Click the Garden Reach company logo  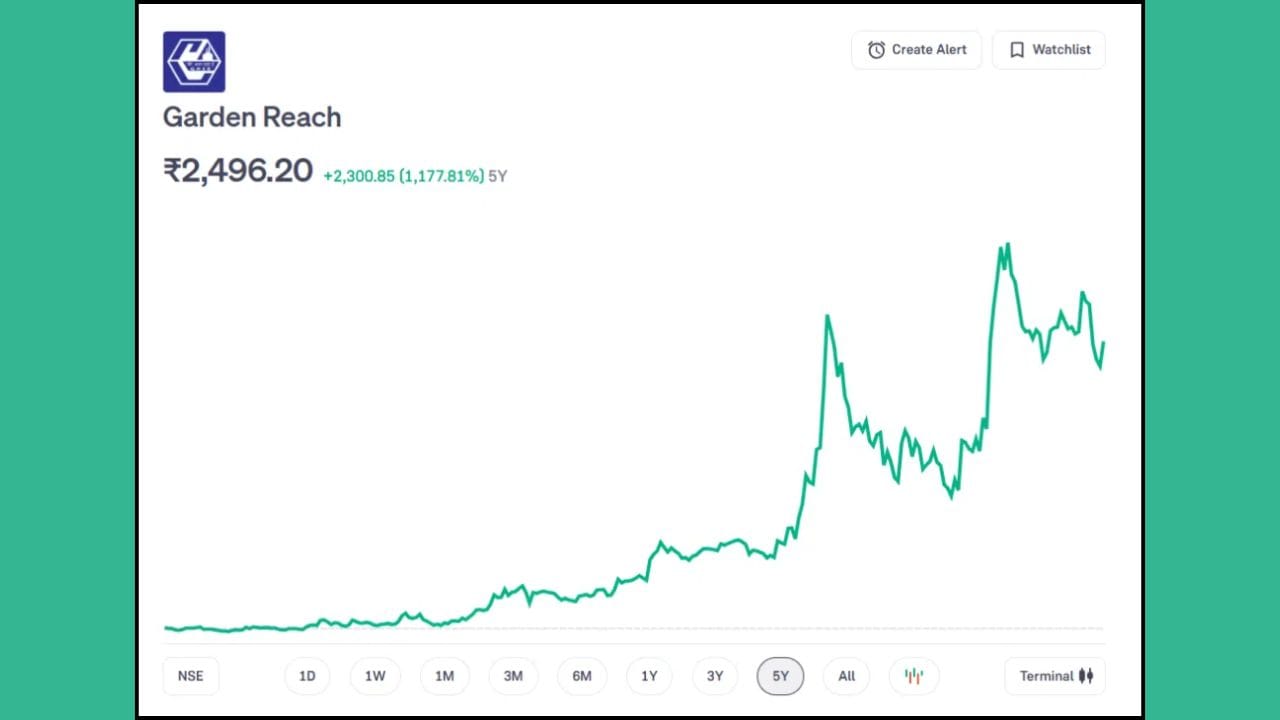coord(194,62)
